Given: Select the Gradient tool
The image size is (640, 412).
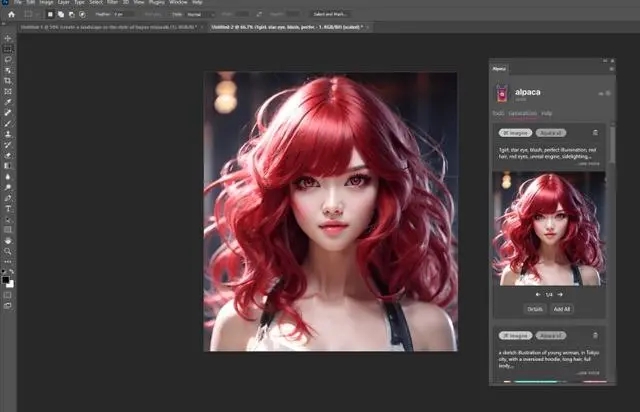Looking at the screenshot, I should click(8, 166).
